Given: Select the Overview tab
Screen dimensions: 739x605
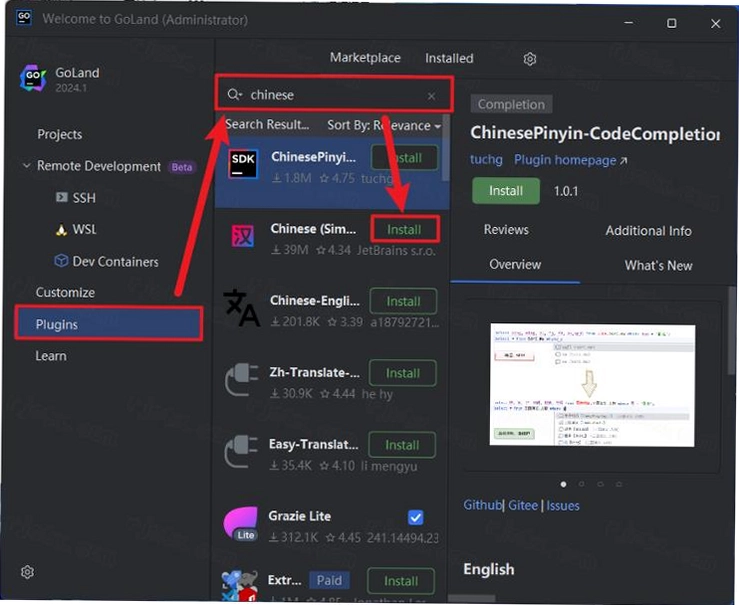Looking at the screenshot, I should point(515,264).
